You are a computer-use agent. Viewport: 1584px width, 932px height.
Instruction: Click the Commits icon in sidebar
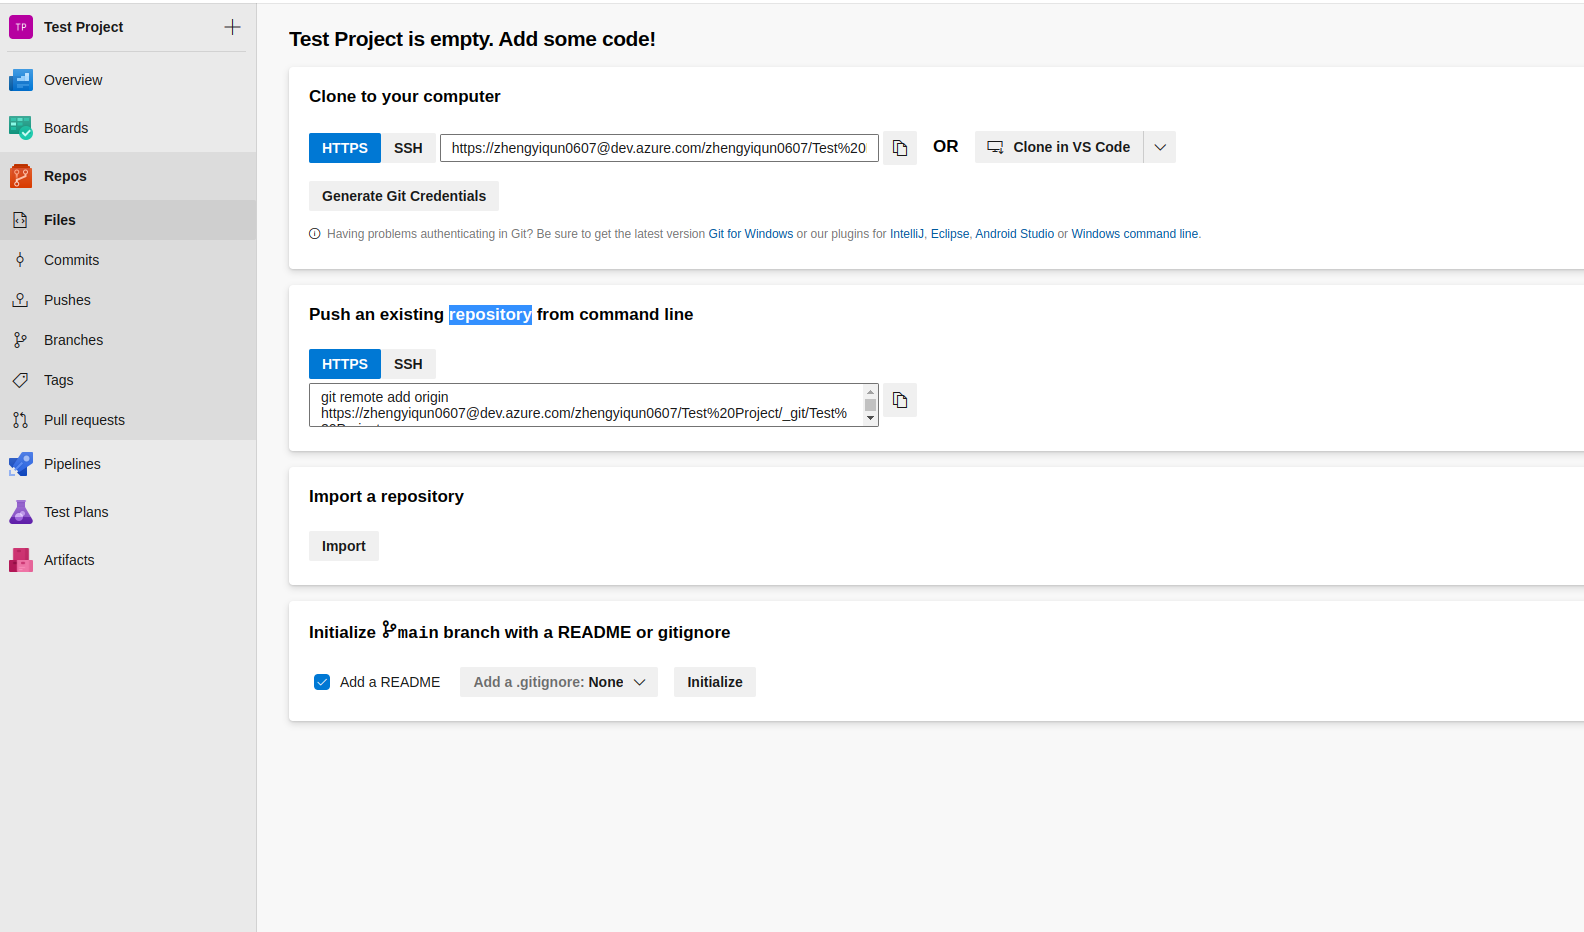point(20,260)
